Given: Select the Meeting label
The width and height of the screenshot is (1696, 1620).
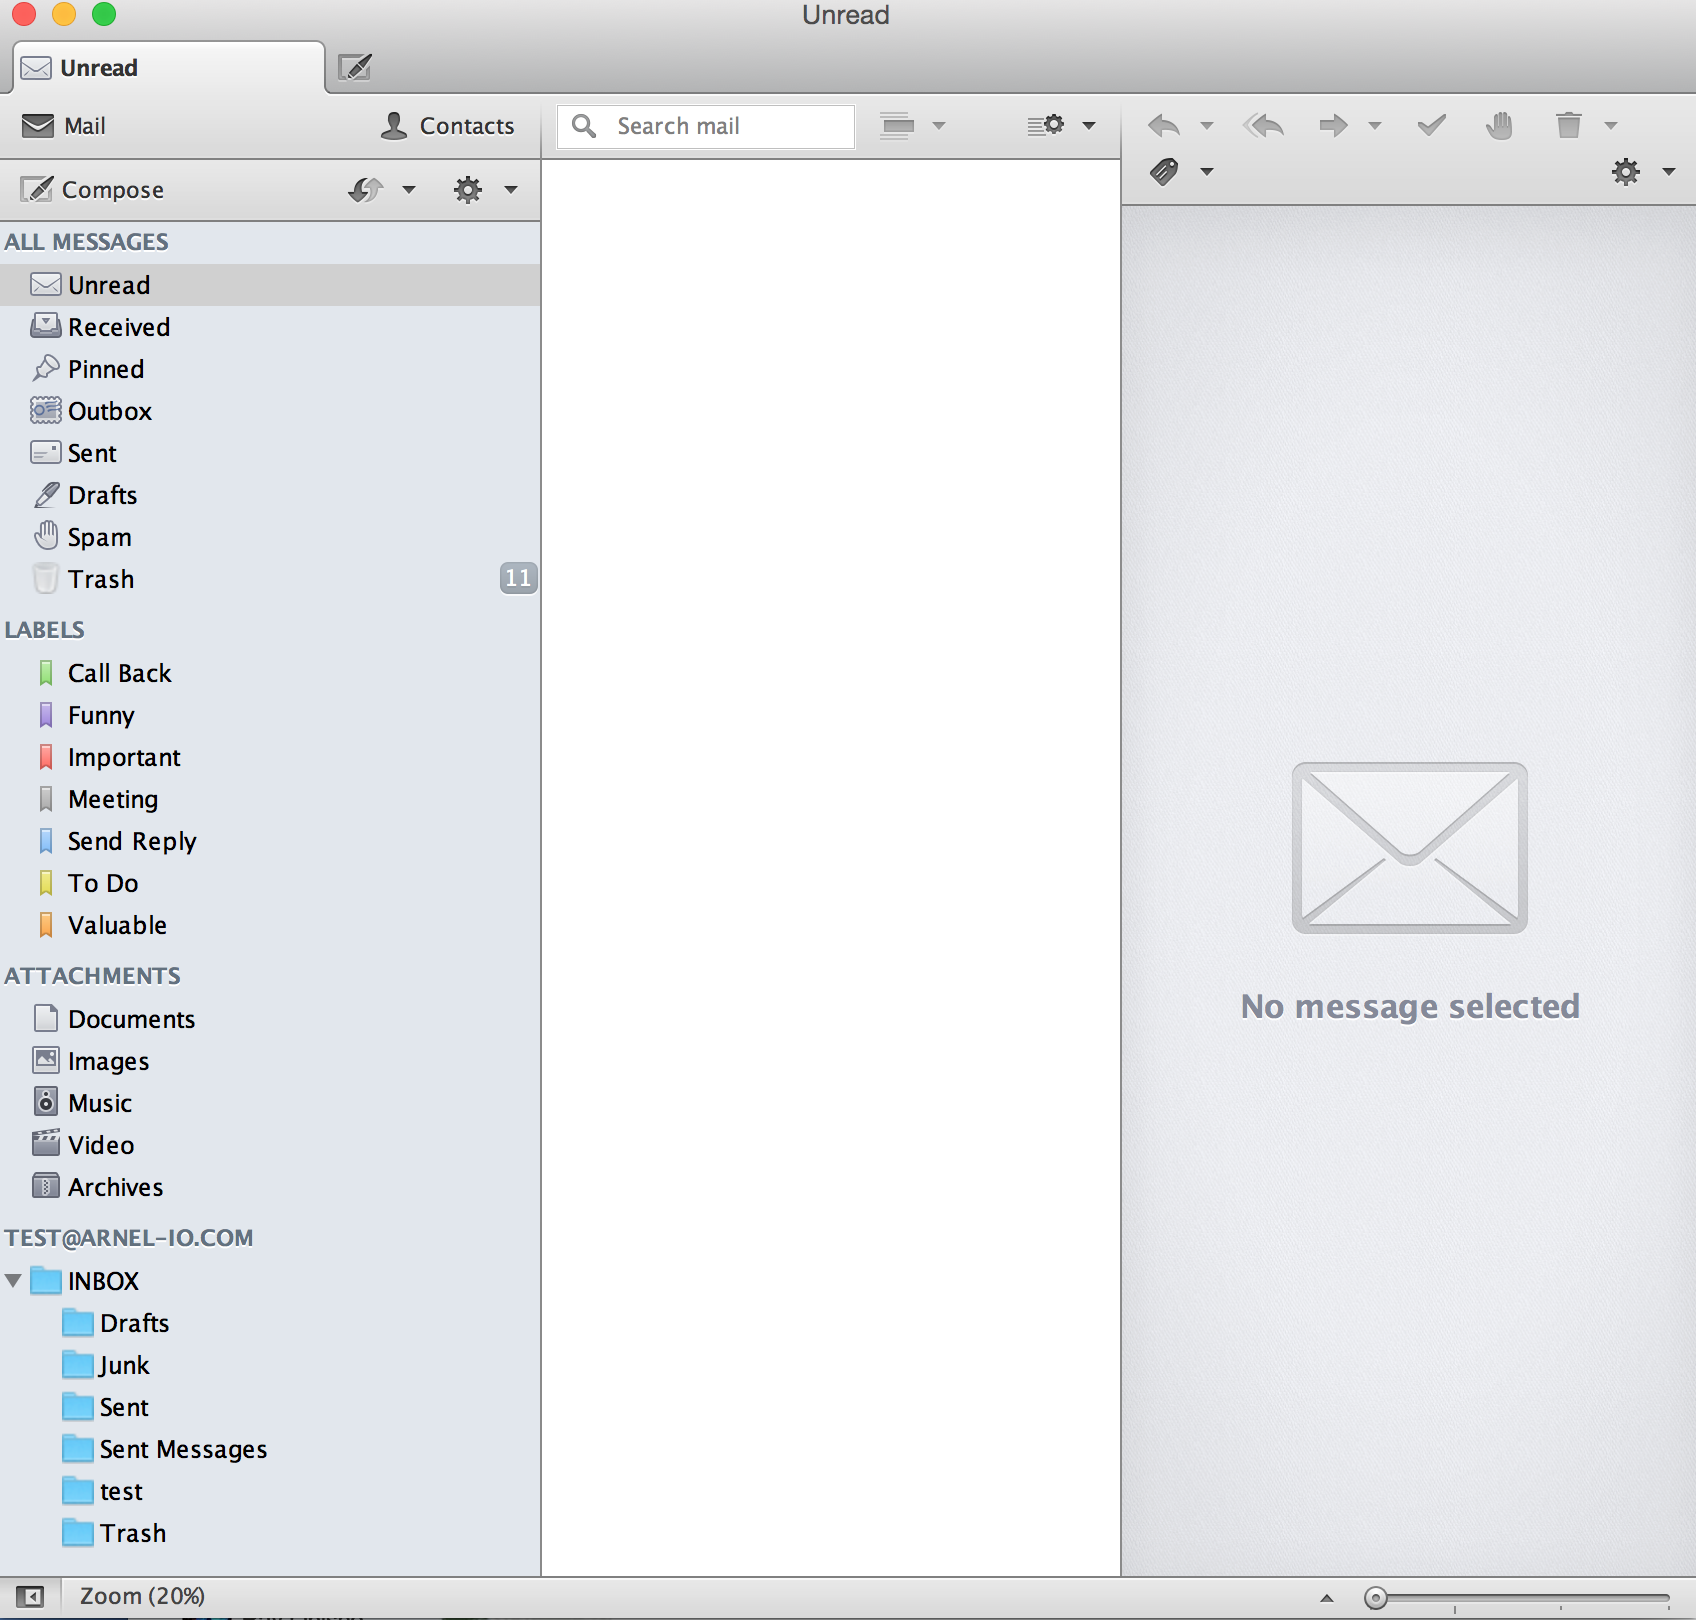Looking at the screenshot, I should (270, 799).
